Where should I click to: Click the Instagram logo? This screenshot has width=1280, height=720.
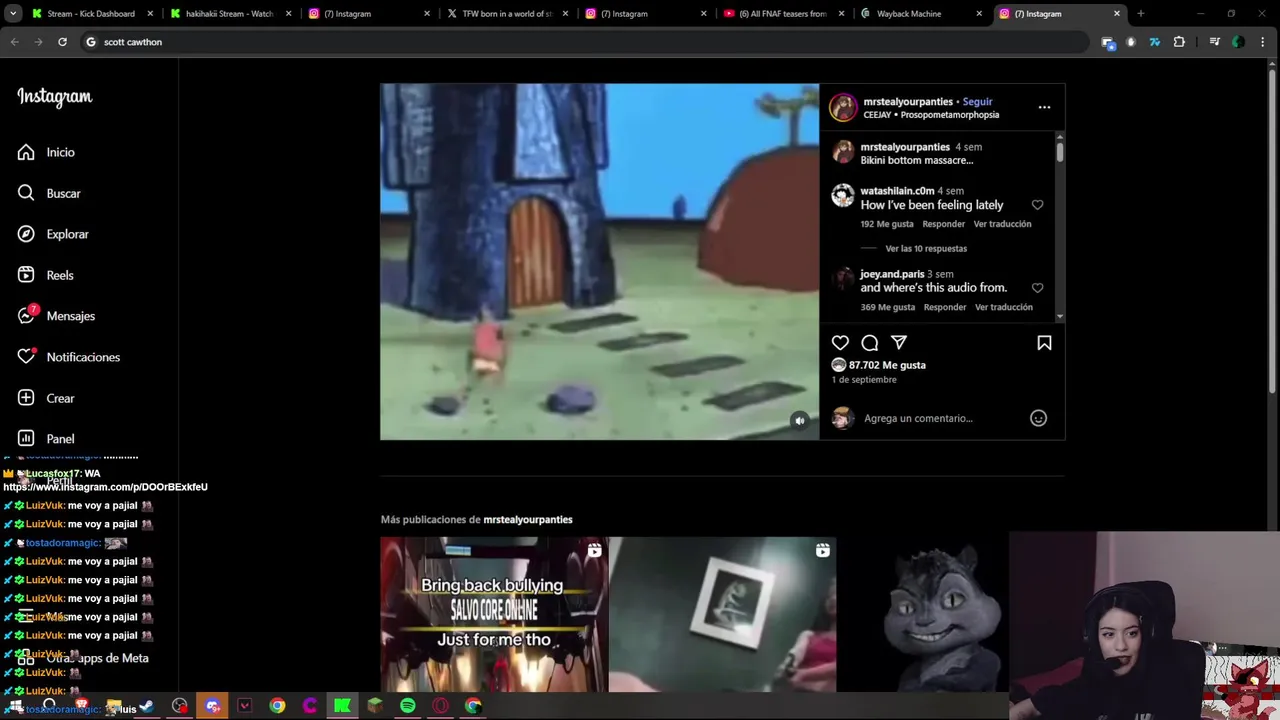click(54, 97)
